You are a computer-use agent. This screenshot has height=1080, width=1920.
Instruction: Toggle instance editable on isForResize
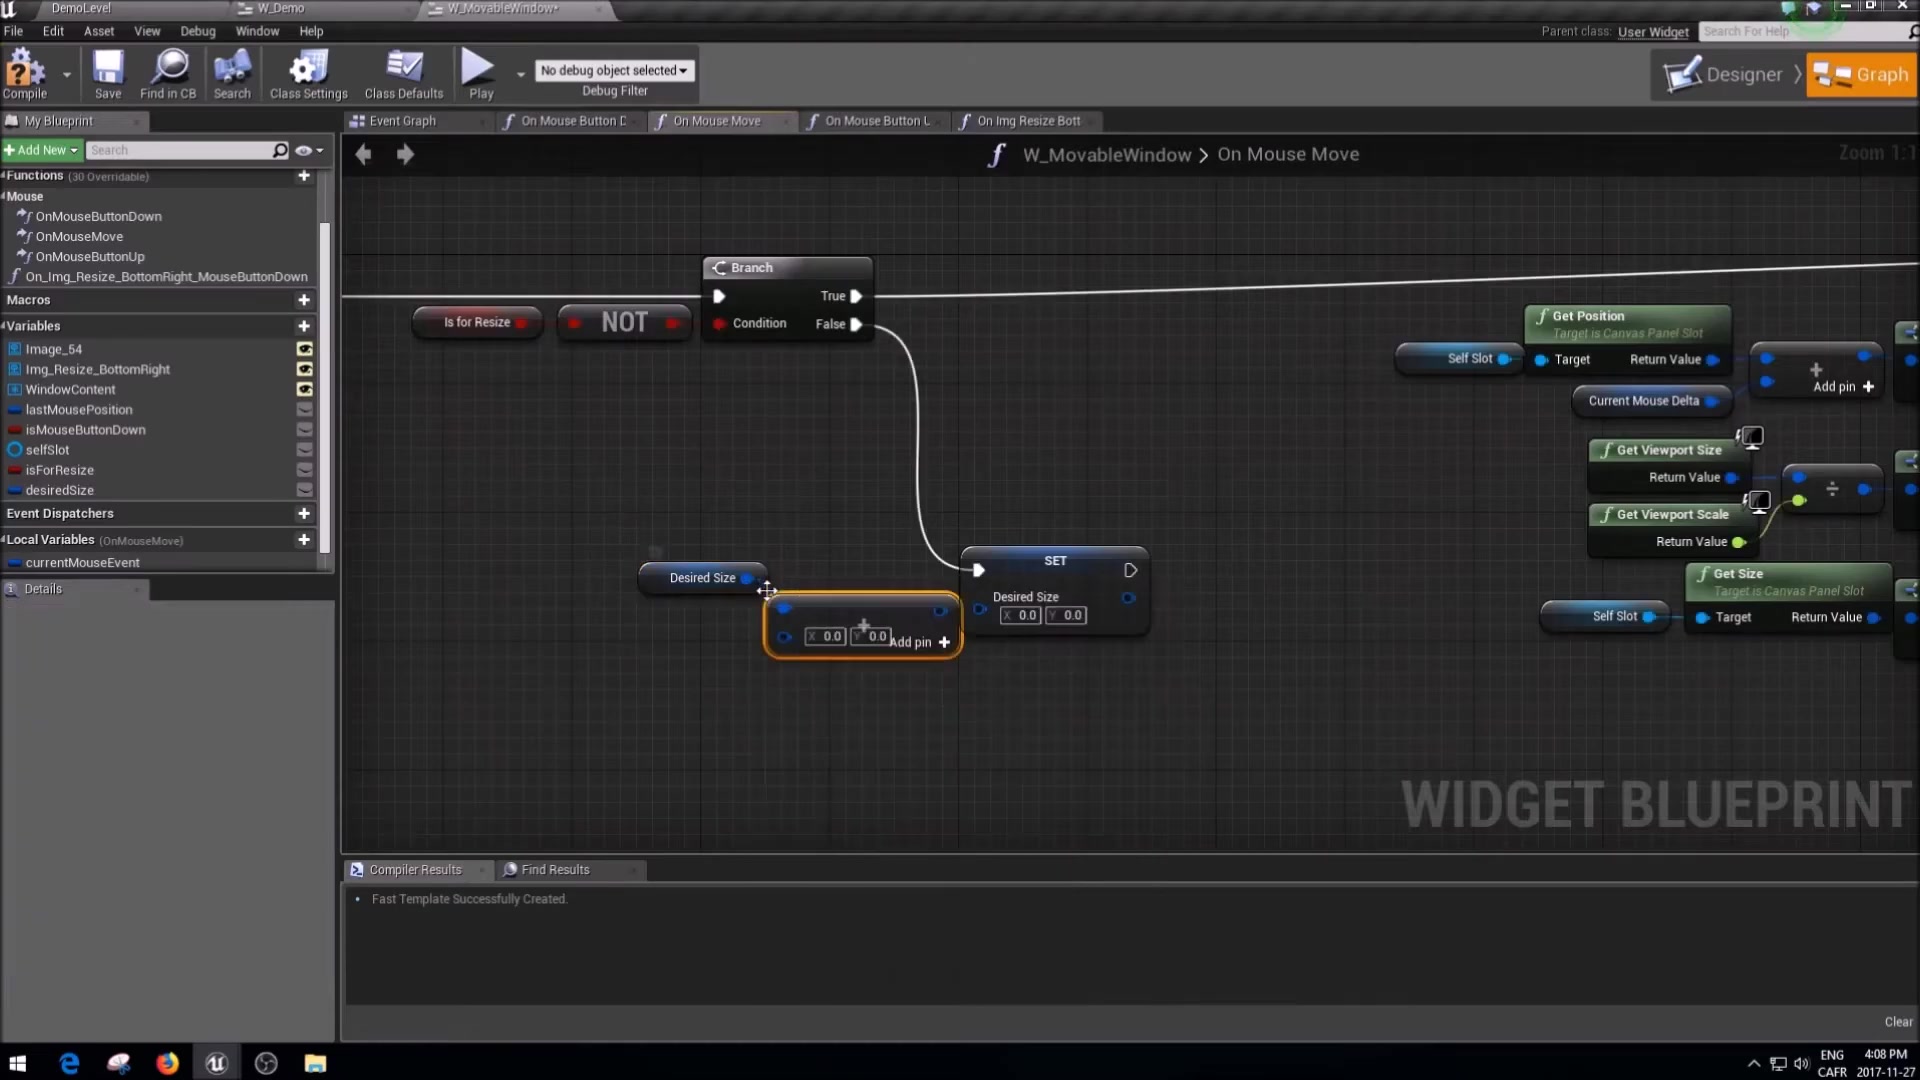[x=304, y=470]
